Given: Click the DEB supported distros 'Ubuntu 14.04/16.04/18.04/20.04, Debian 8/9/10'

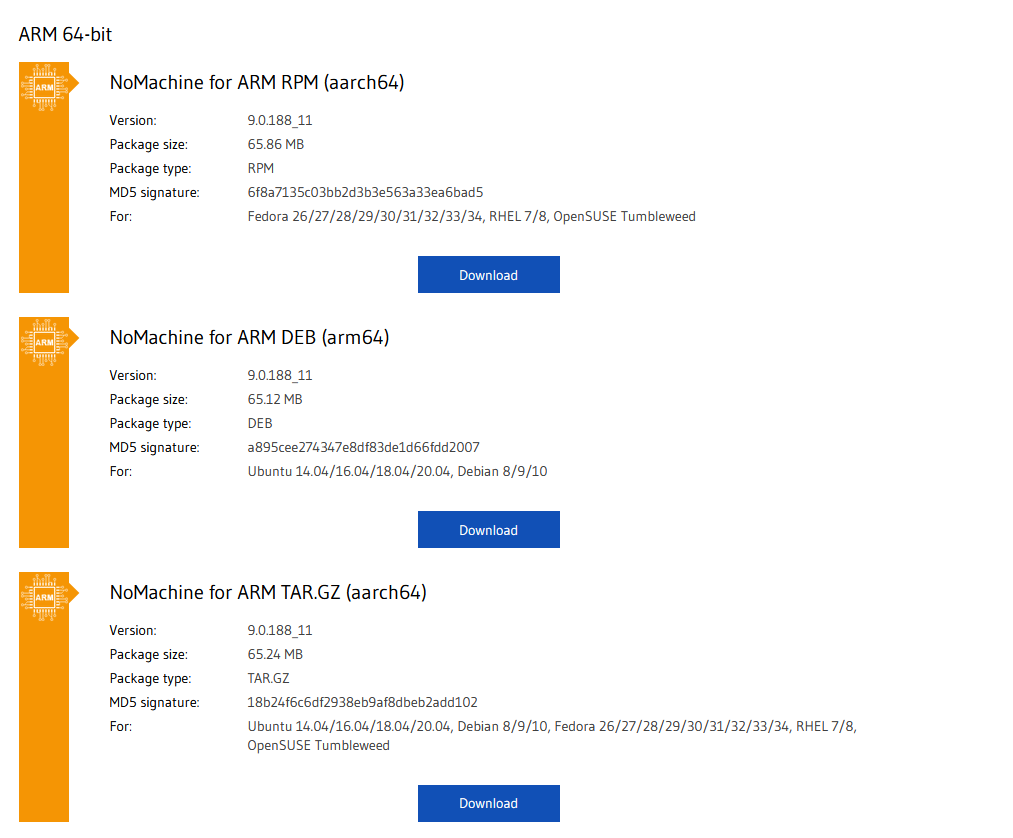Looking at the screenshot, I should (397, 472).
